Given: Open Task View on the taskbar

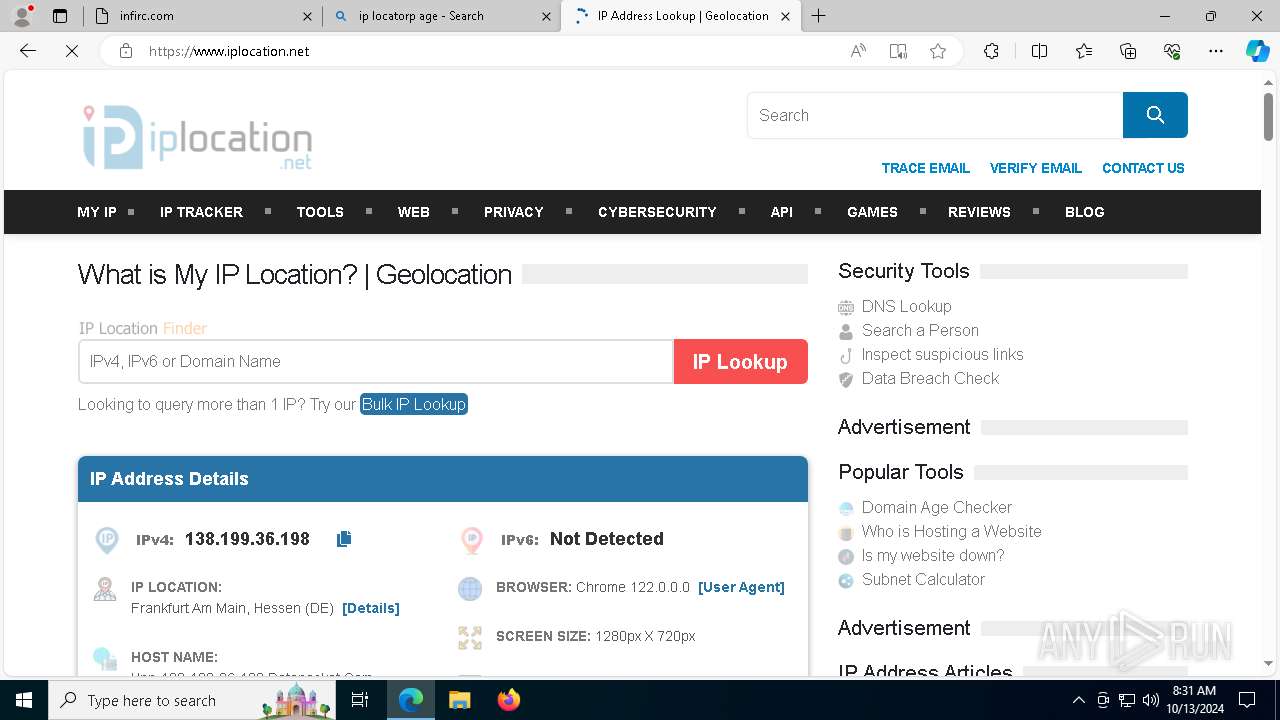Looking at the screenshot, I should click(360, 700).
